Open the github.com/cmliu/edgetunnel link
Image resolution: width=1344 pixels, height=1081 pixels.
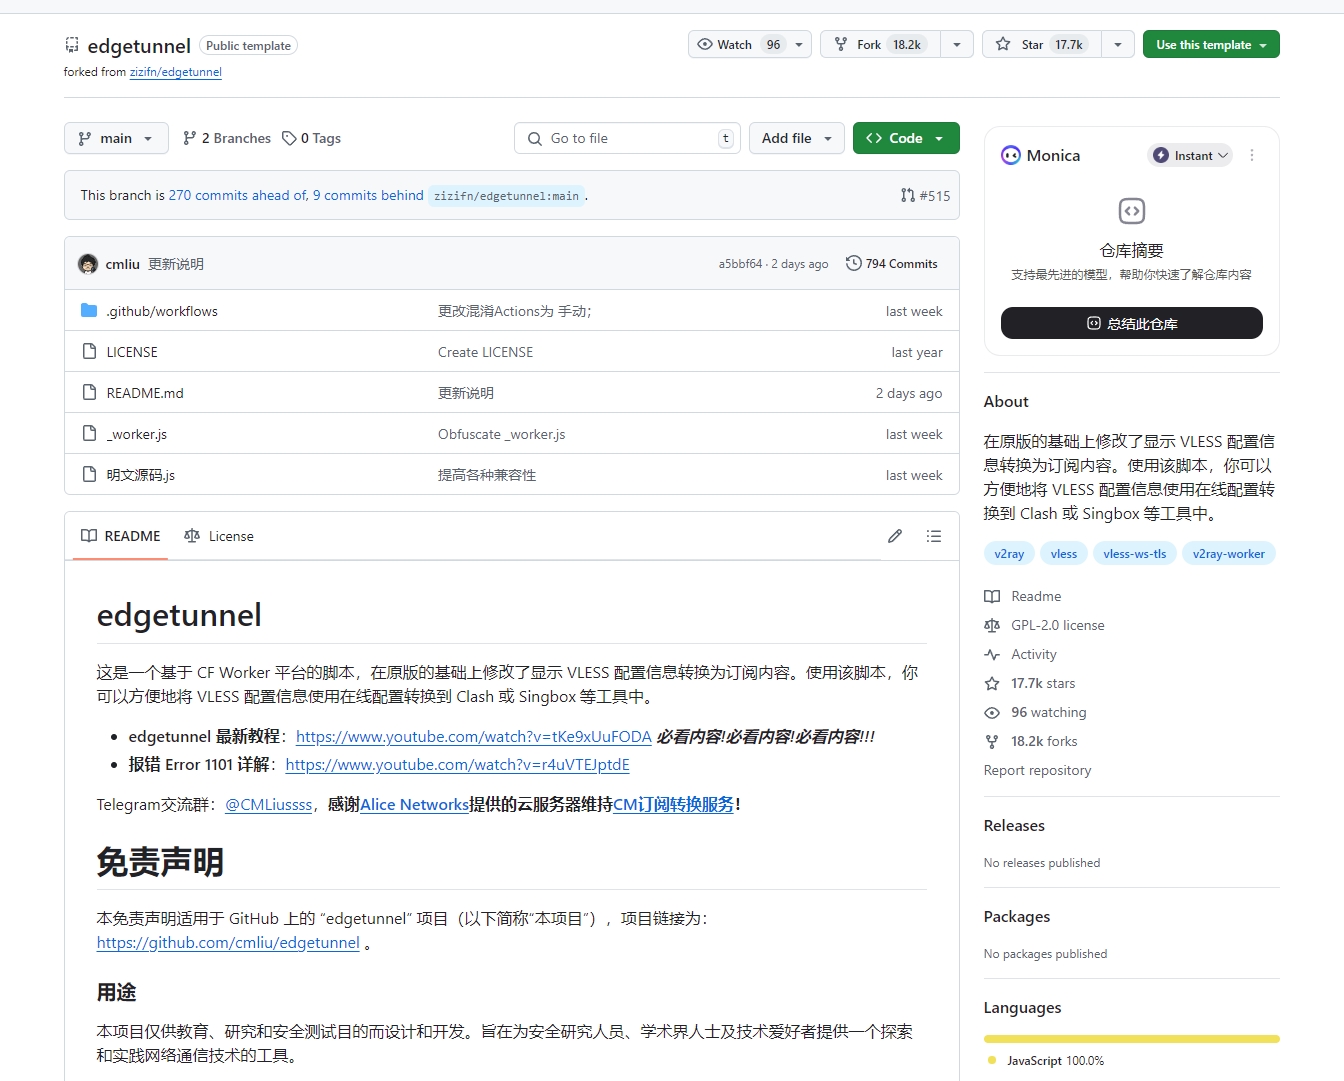[228, 942]
